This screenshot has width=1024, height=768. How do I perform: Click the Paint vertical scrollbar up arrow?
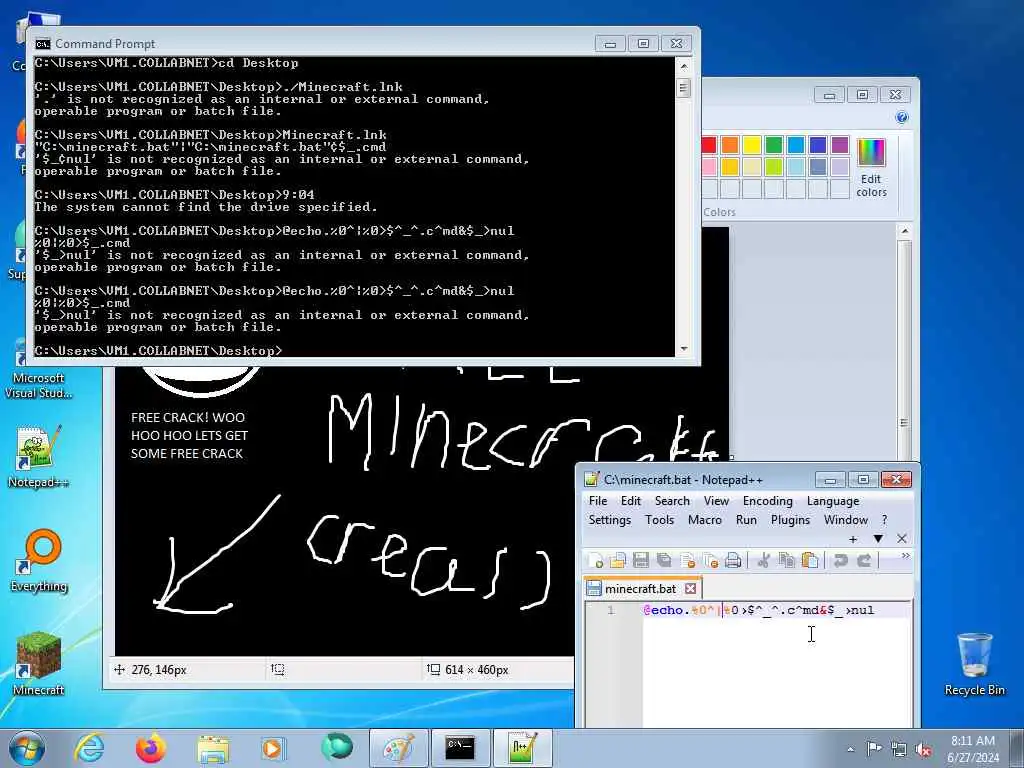pyautogui.click(x=904, y=231)
